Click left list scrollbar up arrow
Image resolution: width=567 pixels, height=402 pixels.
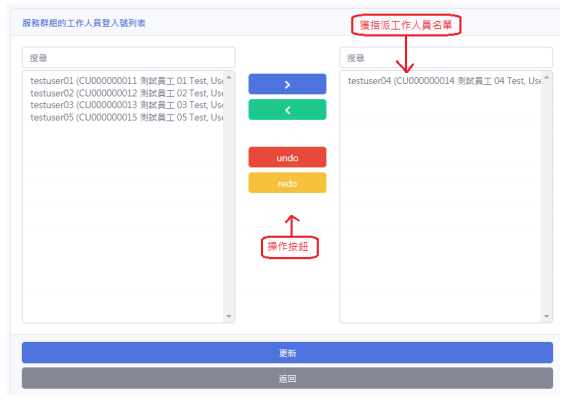(229, 77)
